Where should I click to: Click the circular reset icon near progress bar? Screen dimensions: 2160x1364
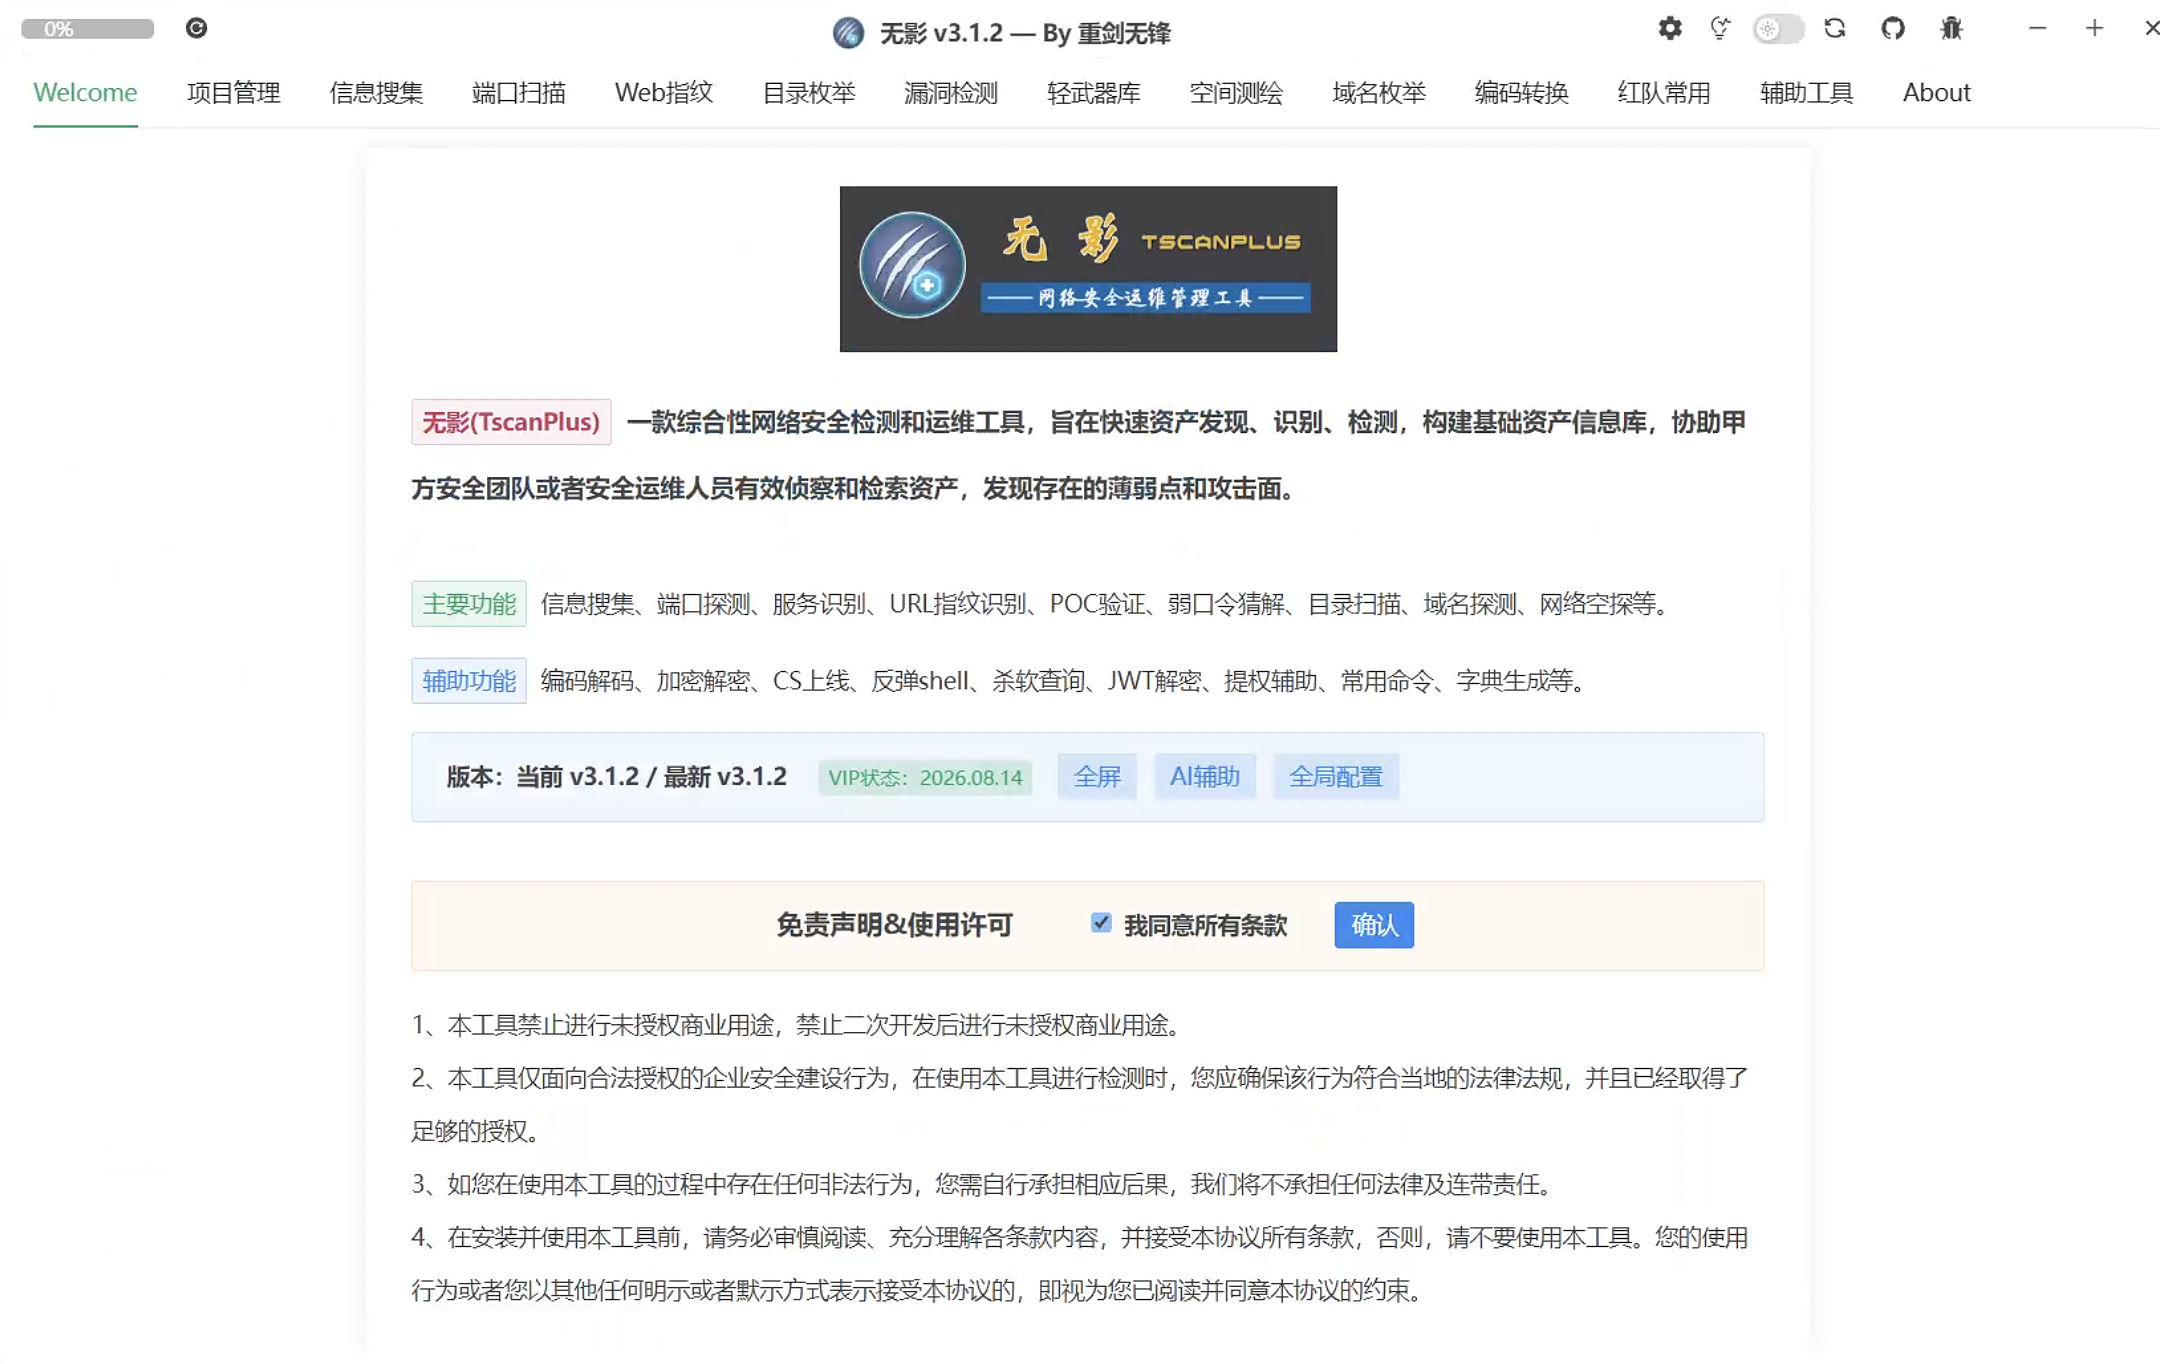coord(196,28)
